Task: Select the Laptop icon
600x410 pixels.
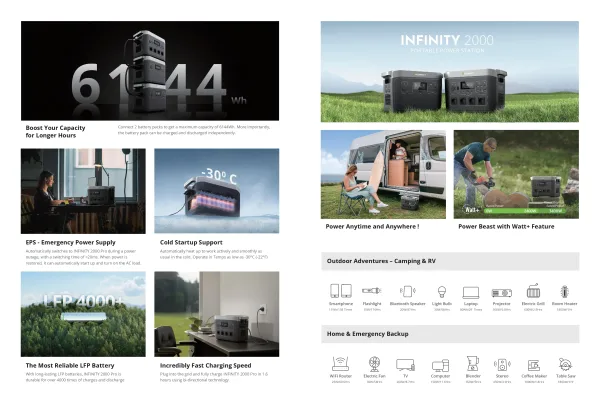Action: tap(471, 292)
